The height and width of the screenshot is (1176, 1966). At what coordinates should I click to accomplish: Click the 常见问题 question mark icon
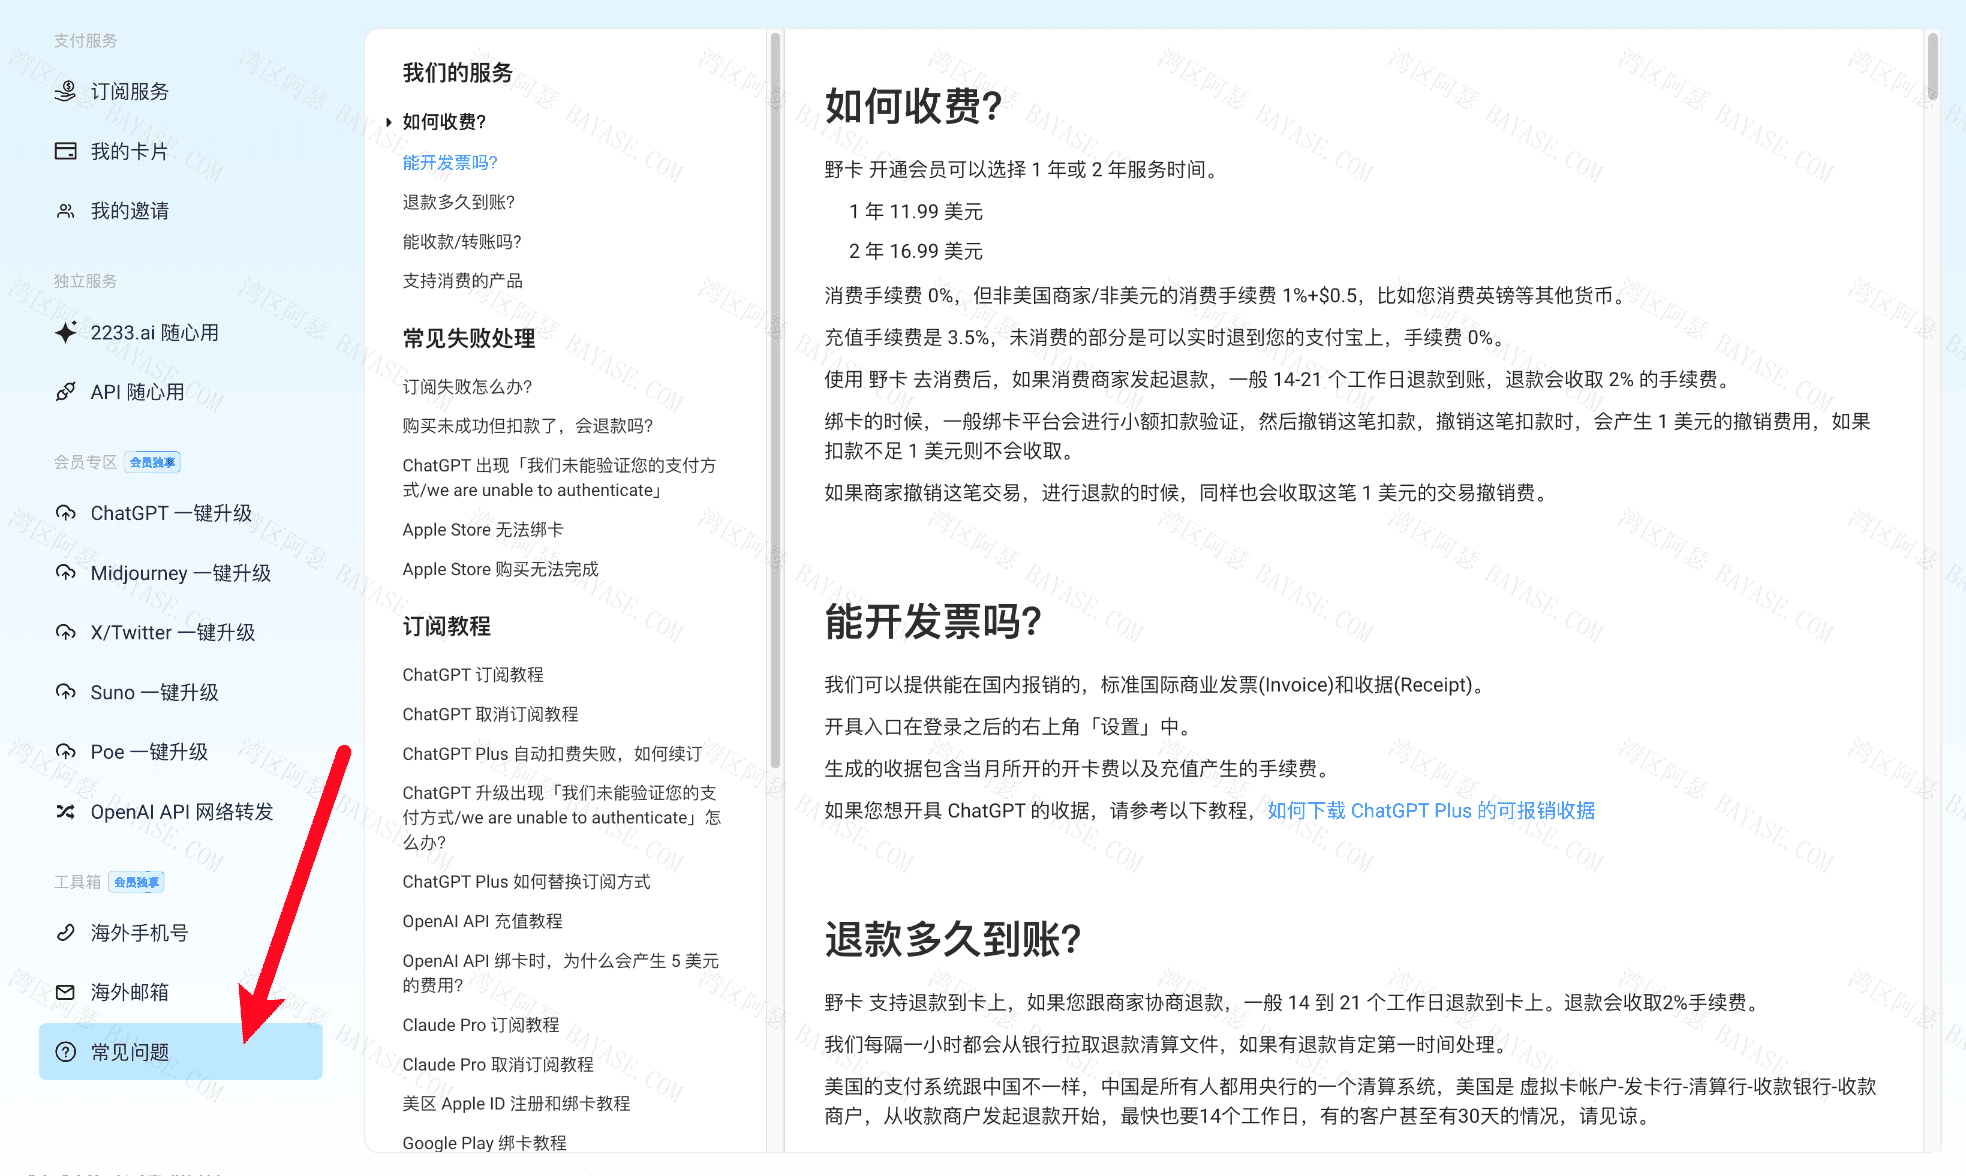65,1052
